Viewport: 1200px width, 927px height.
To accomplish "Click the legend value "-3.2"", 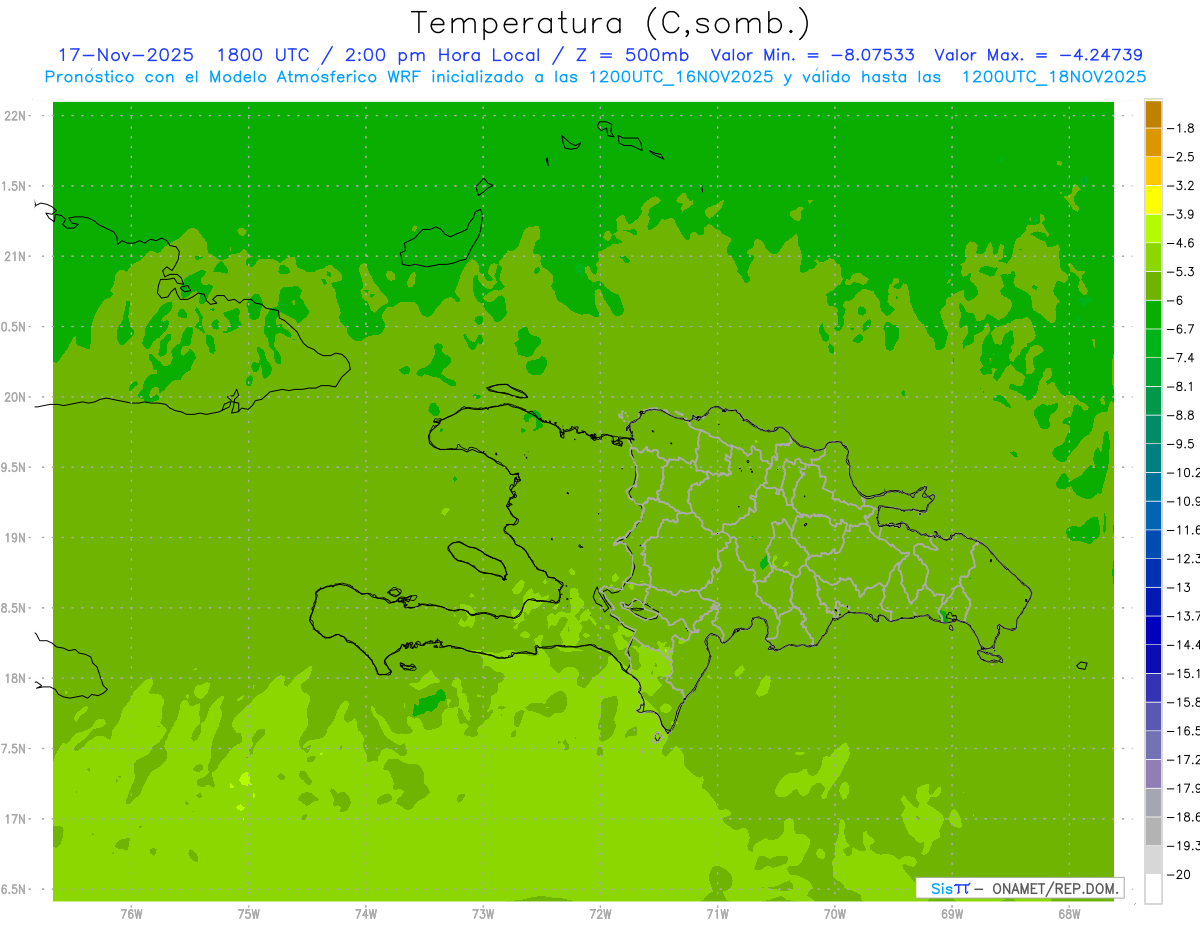I will click(1182, 186).
